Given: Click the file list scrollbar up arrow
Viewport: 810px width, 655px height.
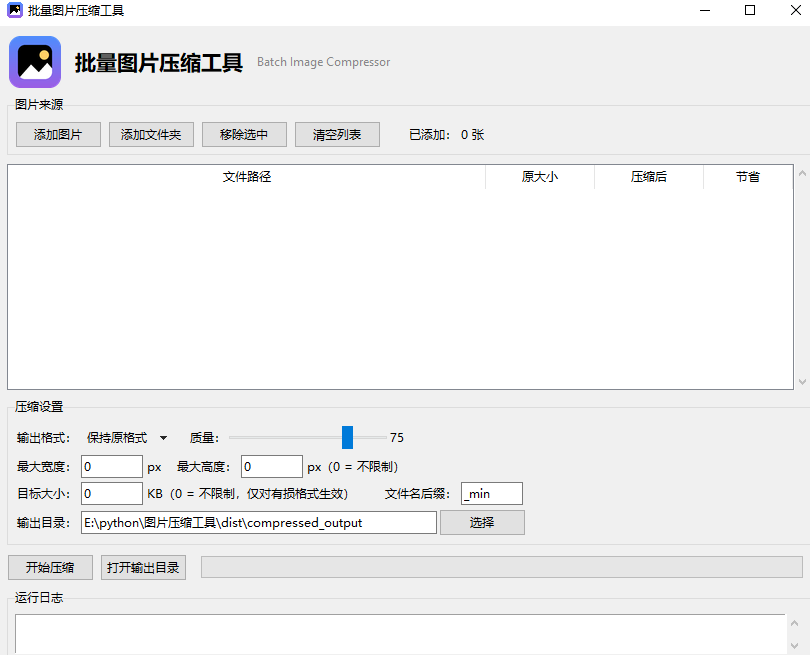Looking at the screenshot, I should click(802, 174).
